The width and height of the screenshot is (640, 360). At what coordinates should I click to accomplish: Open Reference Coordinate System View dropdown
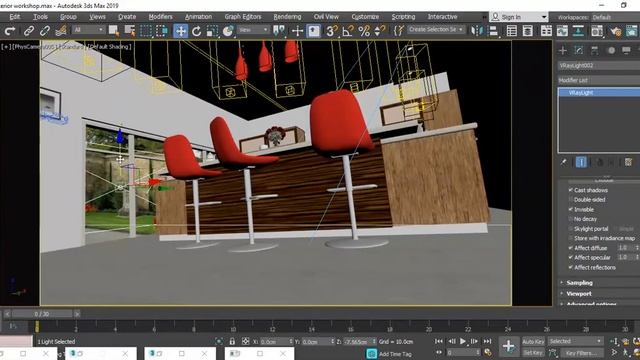[x=253, y=30]
